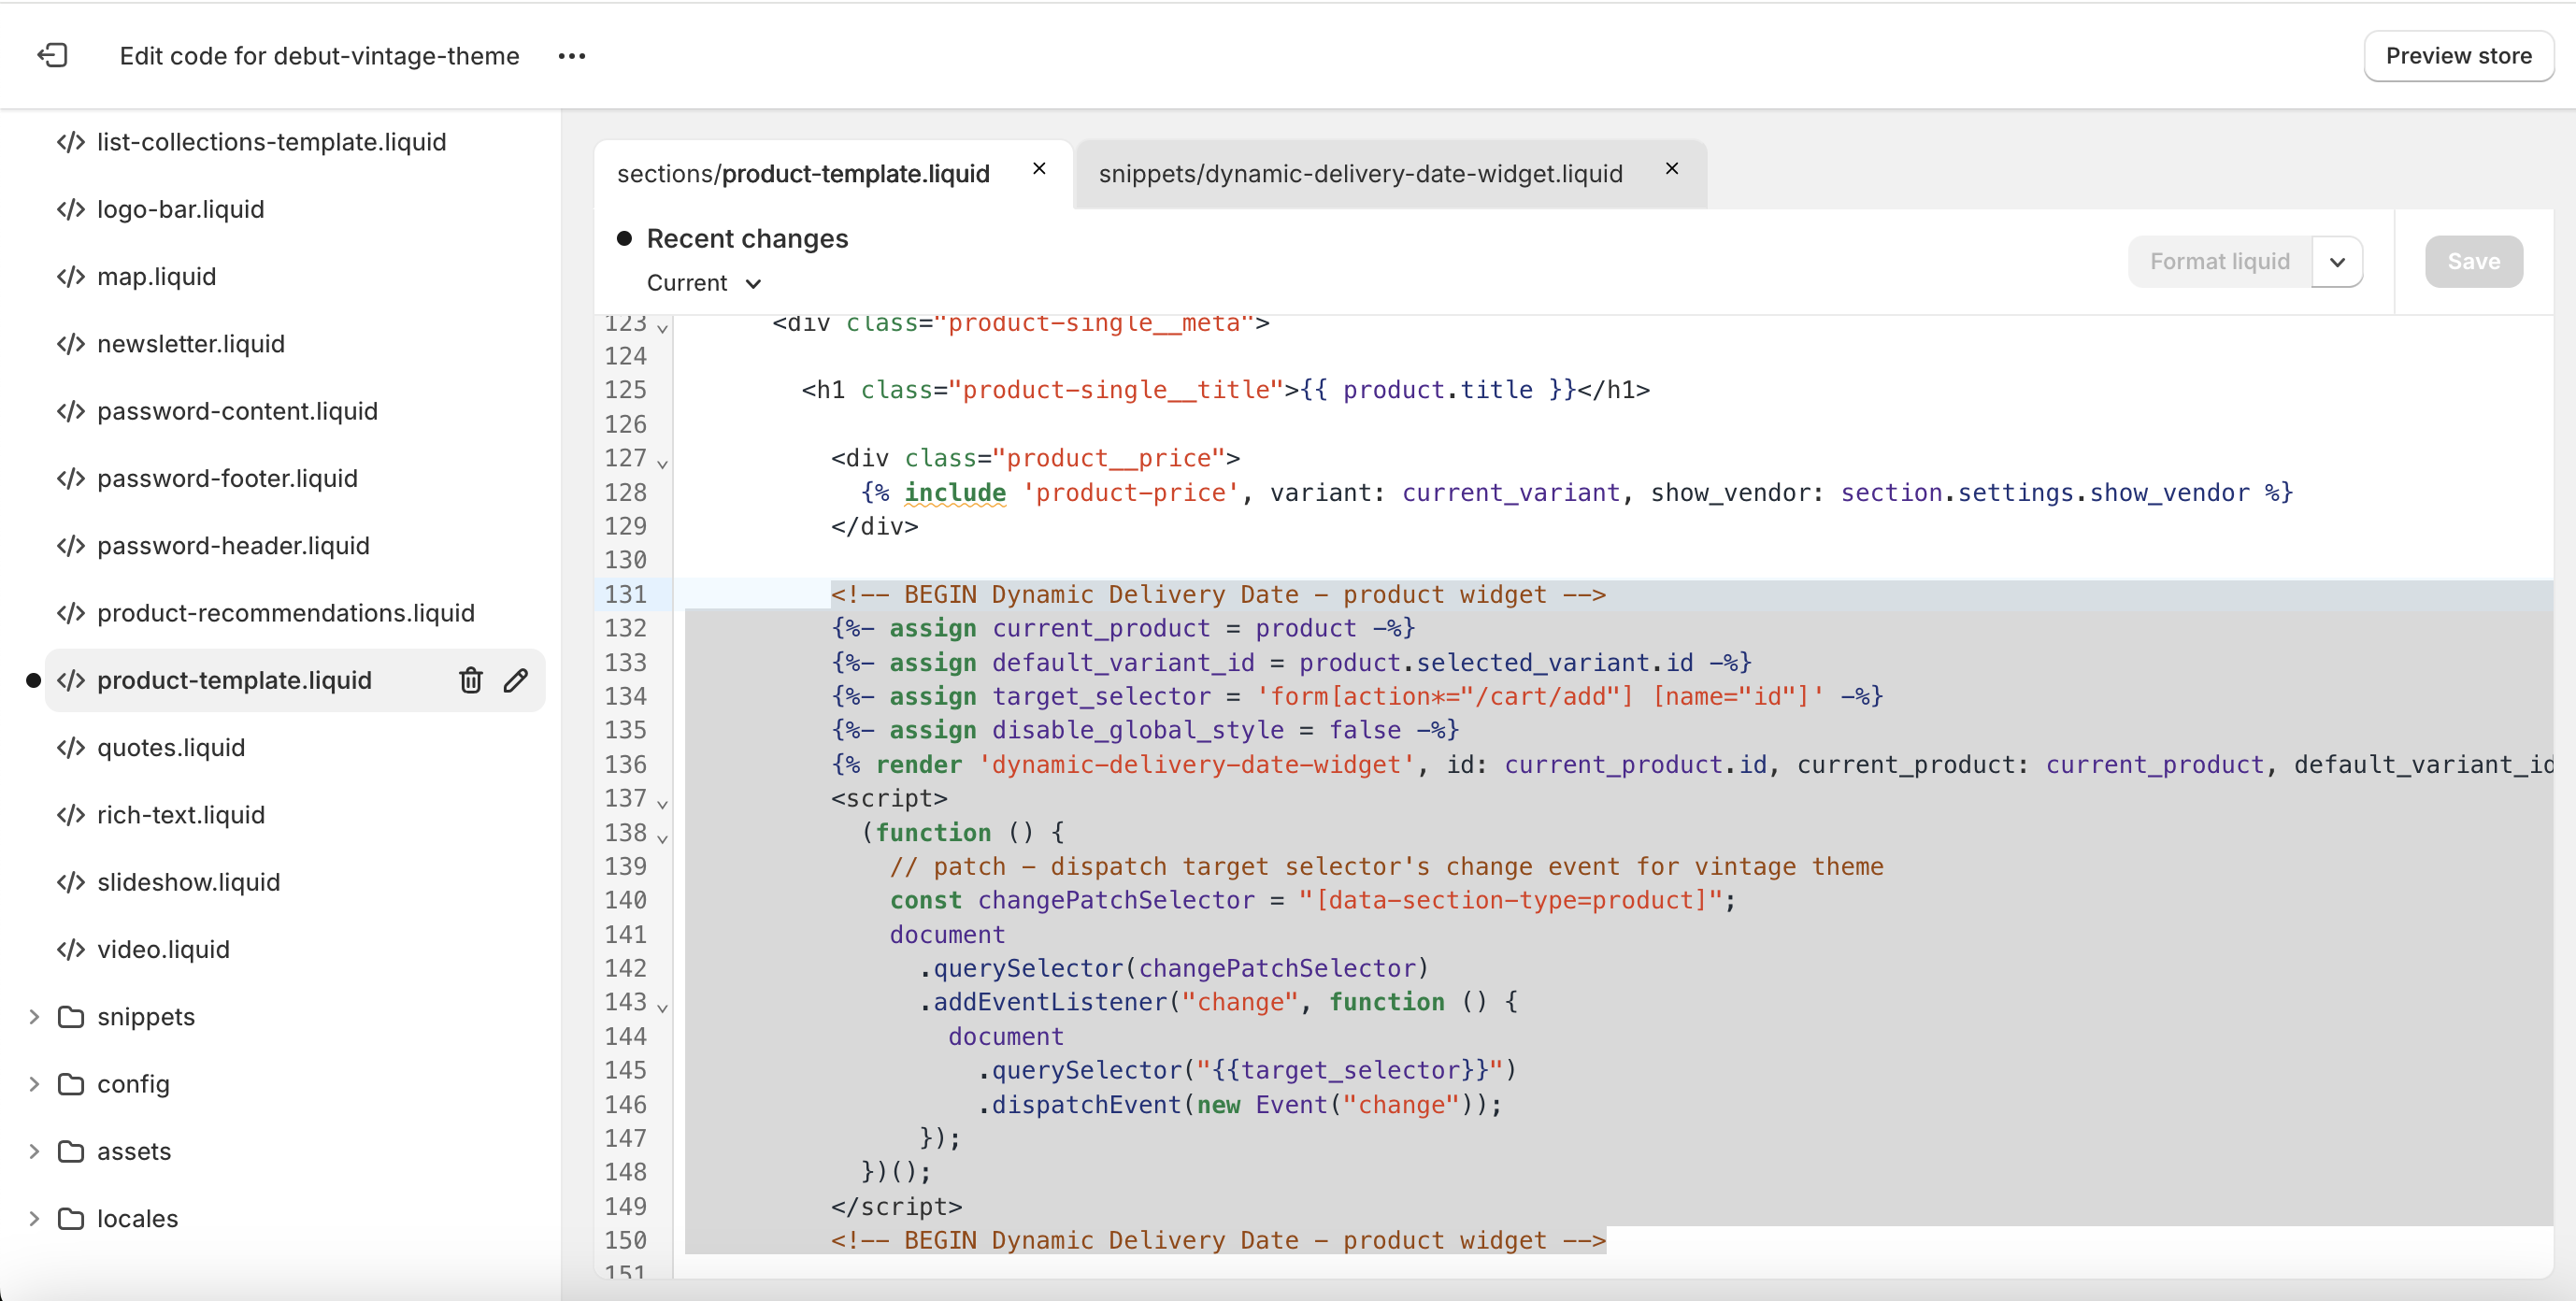Click the Recent changes heading
This screenshot has width=2576, height=1301.
pyautogui.click(x=747, y=238)
